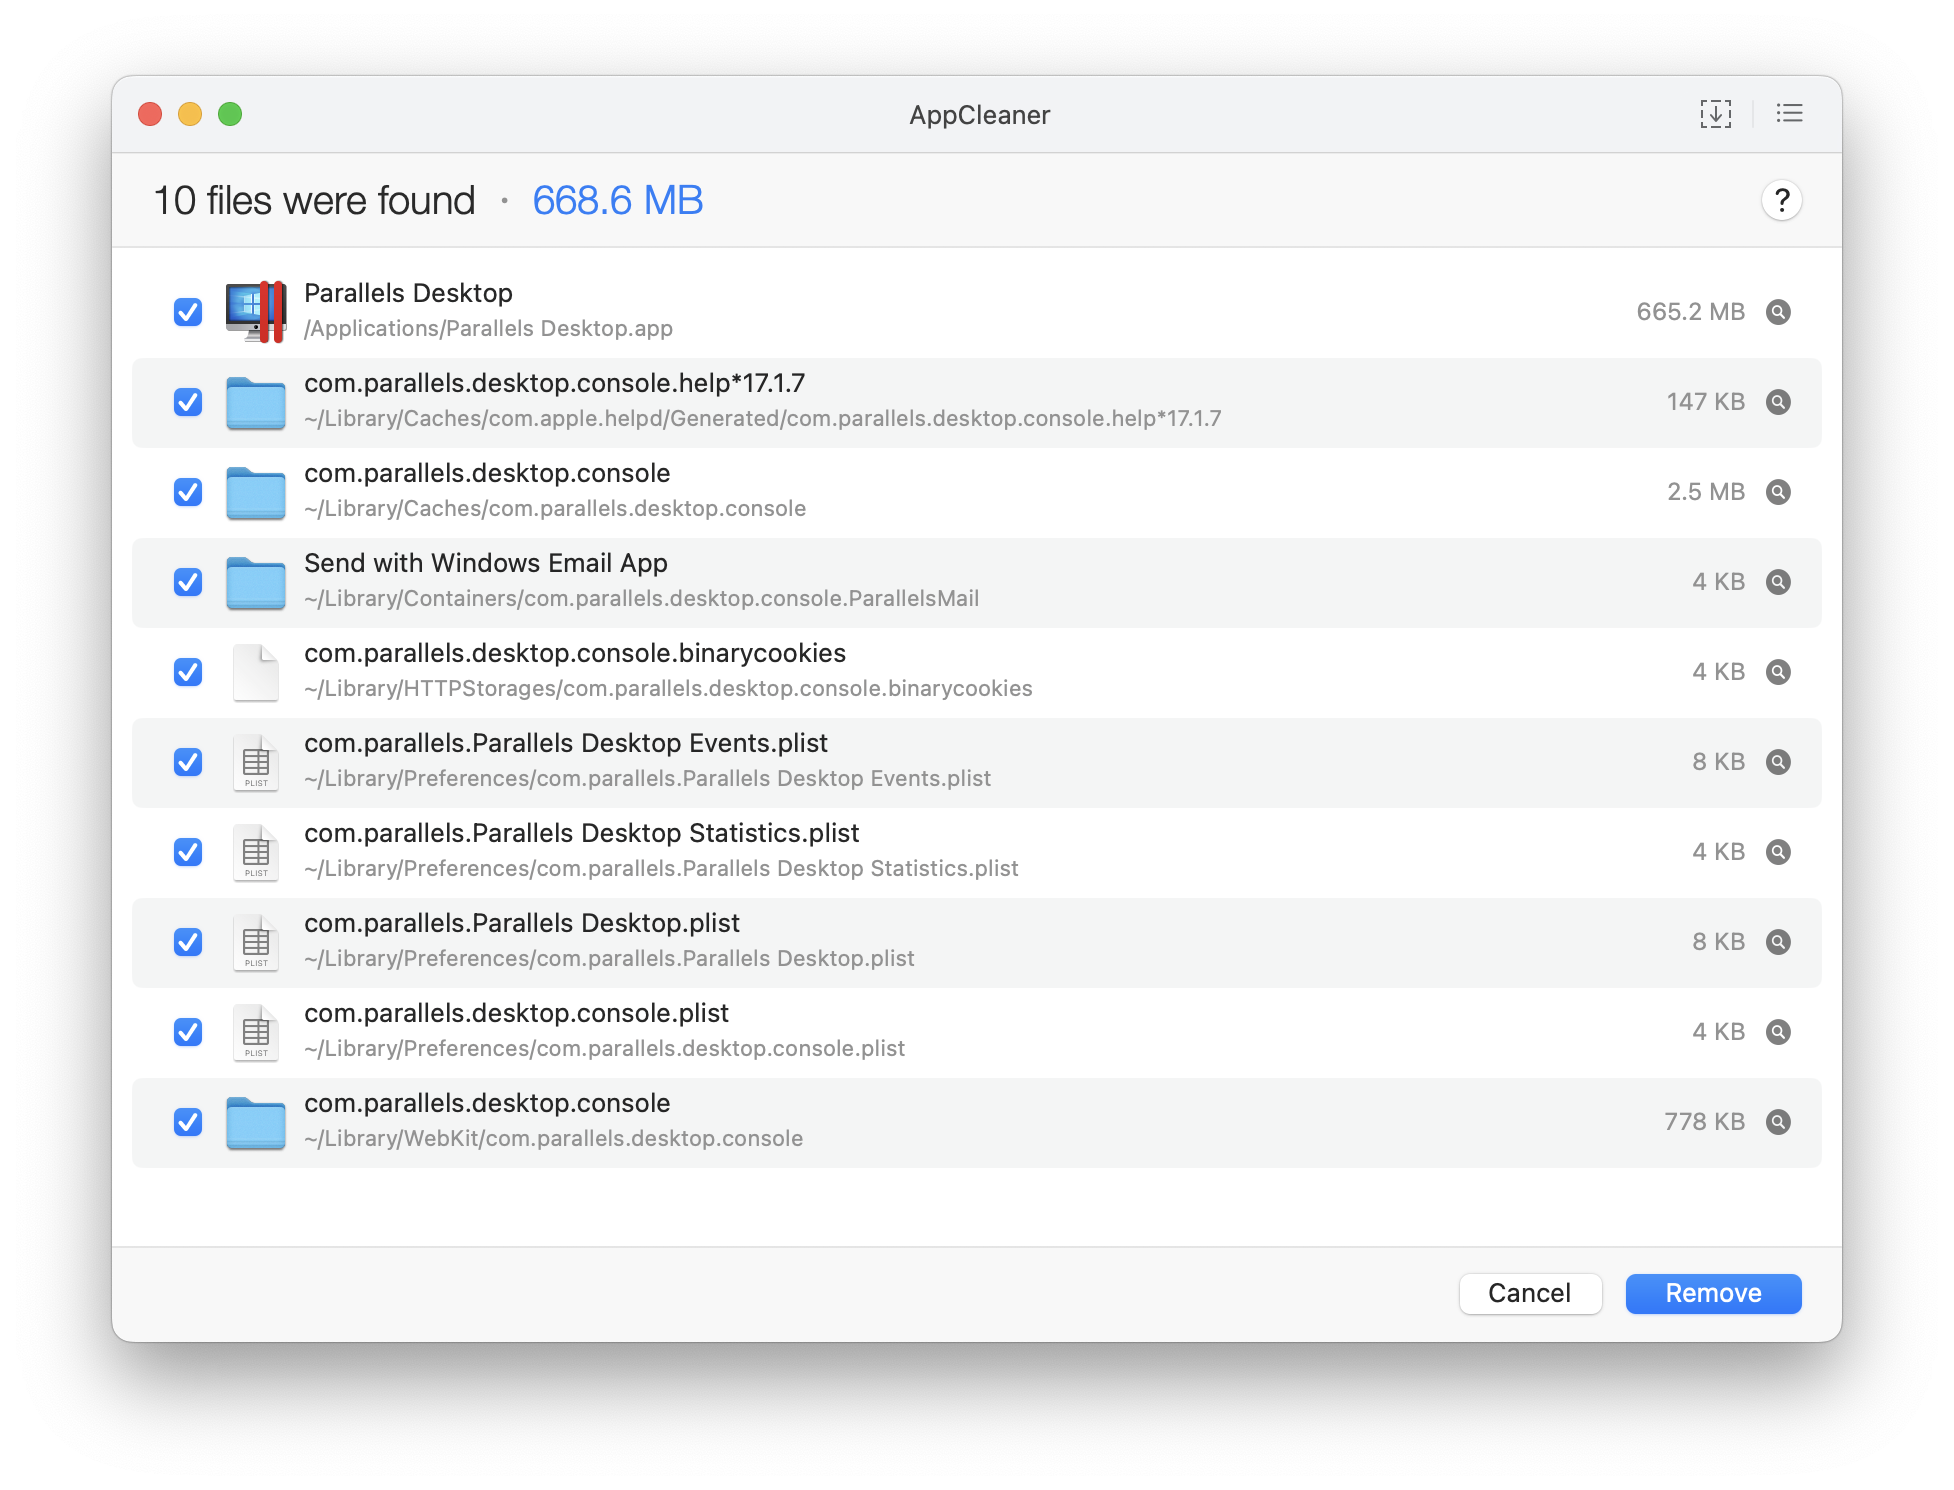Reveal the 778 KB WebKit folder in Finder
This screenshot has height=1490, width=1954.
click(x=1778, y=1122)
